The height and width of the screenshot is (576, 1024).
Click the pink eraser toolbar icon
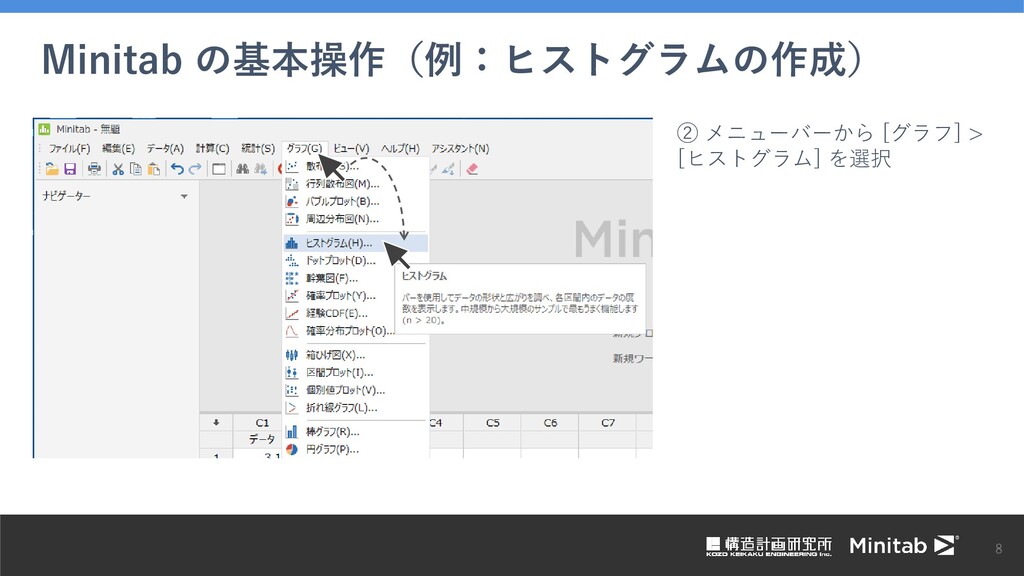[x=472, y=169]
